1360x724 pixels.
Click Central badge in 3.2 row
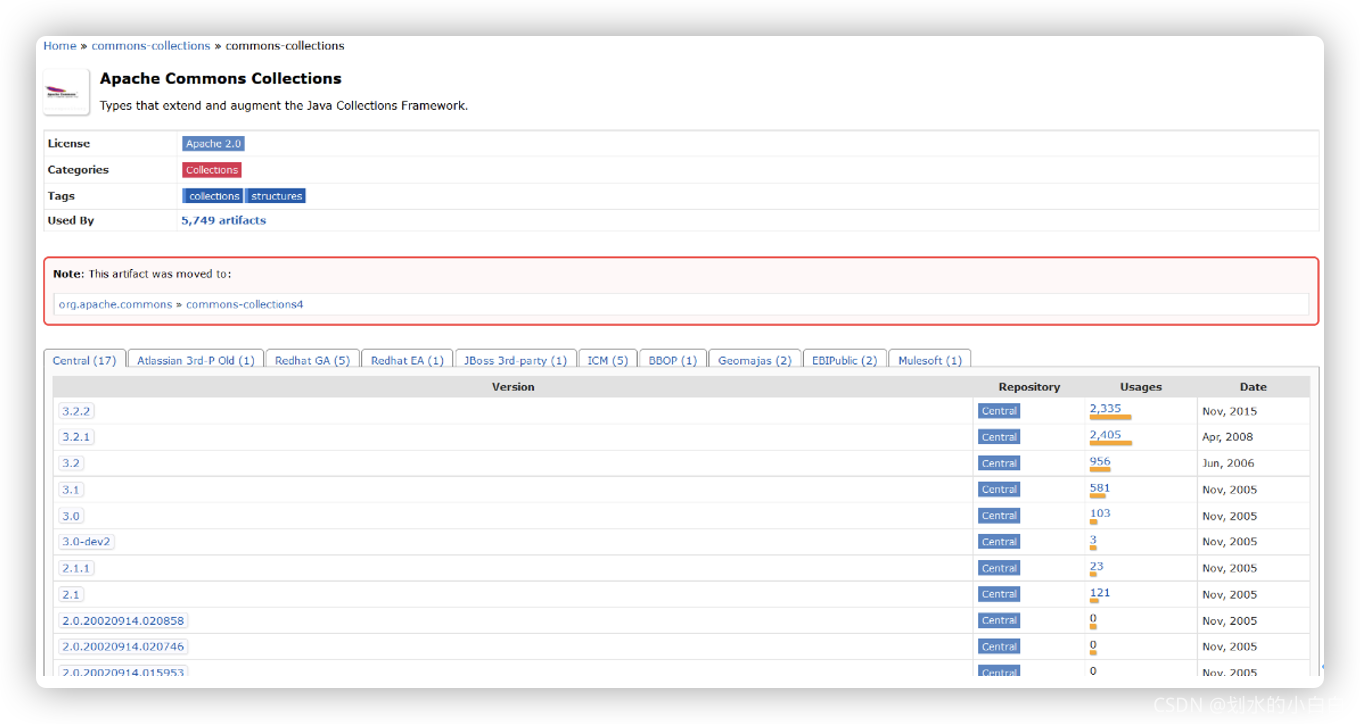pos(999,463)
